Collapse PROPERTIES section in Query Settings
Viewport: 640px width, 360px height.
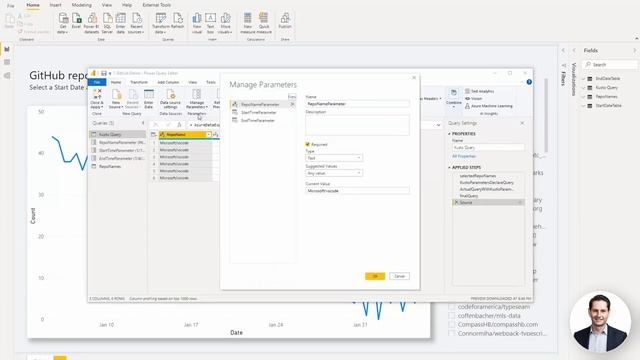[449, 134]
